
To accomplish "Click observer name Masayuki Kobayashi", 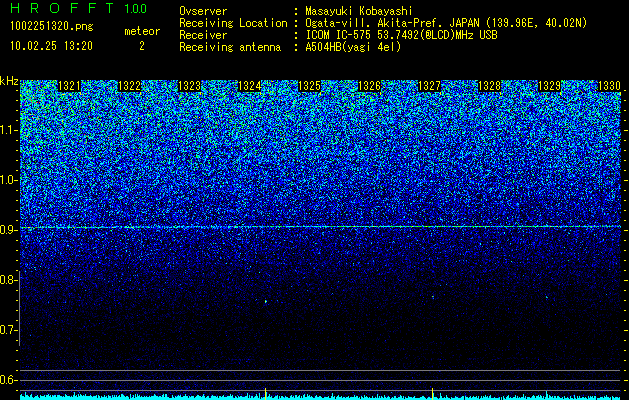I will point(359,11).
